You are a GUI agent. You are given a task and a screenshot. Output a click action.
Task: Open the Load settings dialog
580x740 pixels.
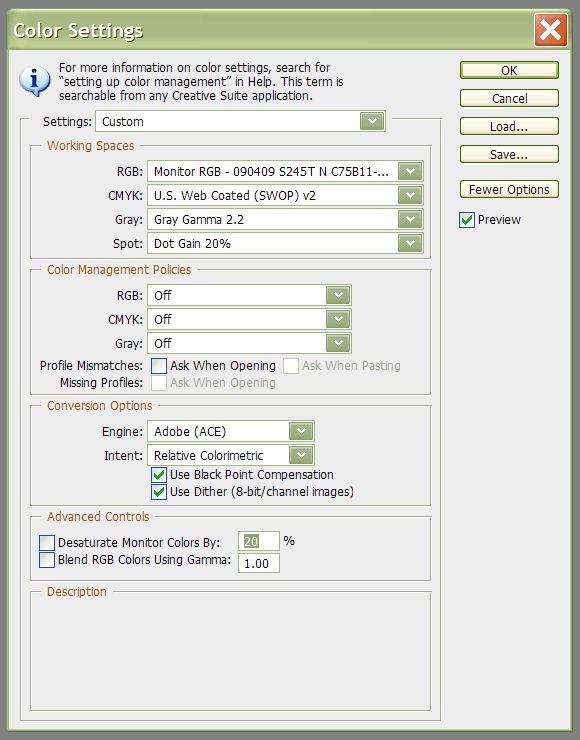[509, 126]
